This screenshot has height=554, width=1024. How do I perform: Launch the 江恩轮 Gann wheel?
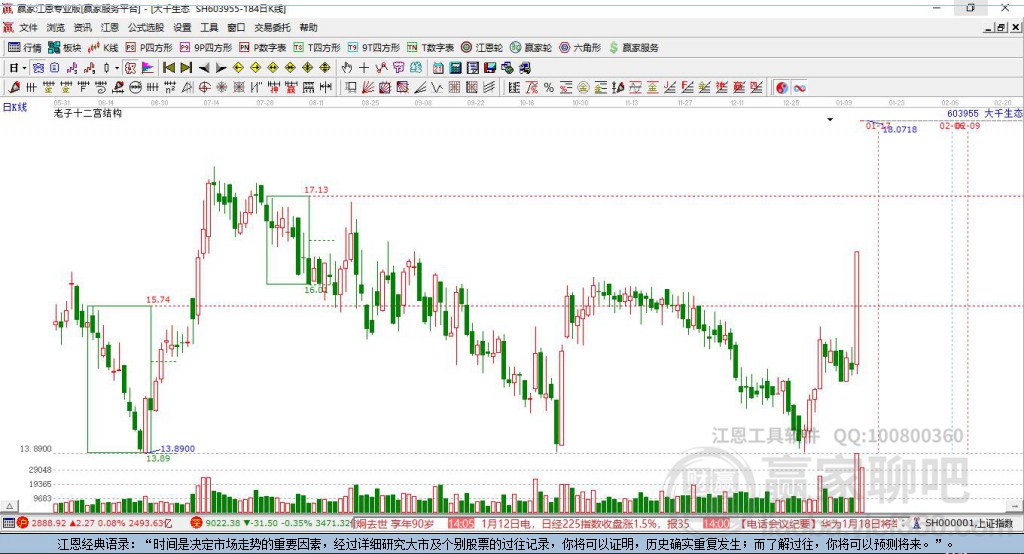(x=482, y=48)
